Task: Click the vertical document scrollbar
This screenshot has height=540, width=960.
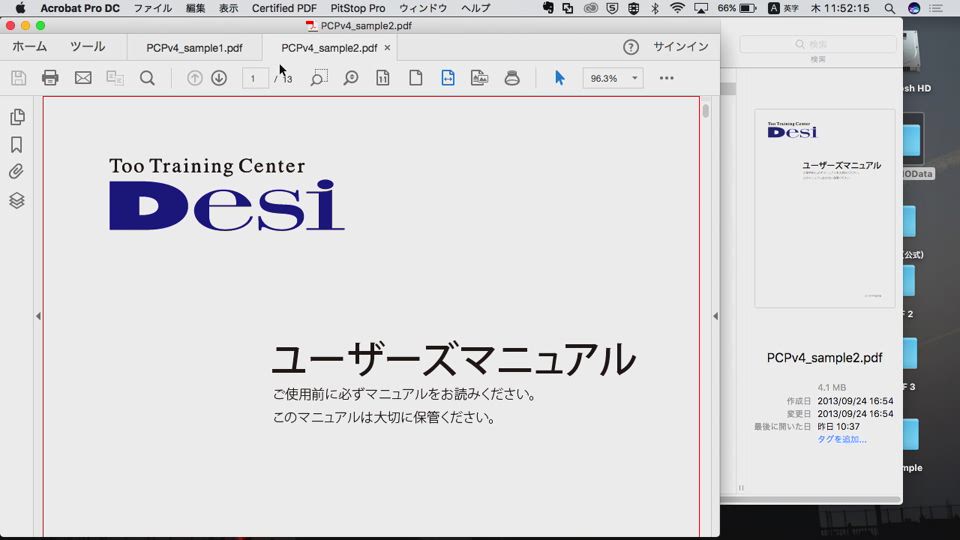Action: point(706,111)
